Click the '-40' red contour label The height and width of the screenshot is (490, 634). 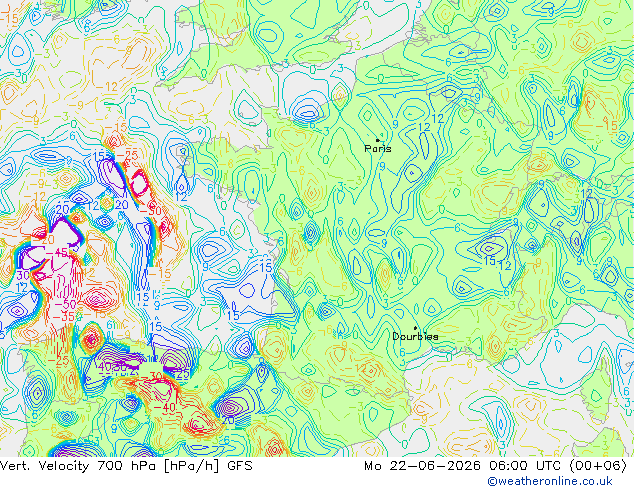[165, 408]
